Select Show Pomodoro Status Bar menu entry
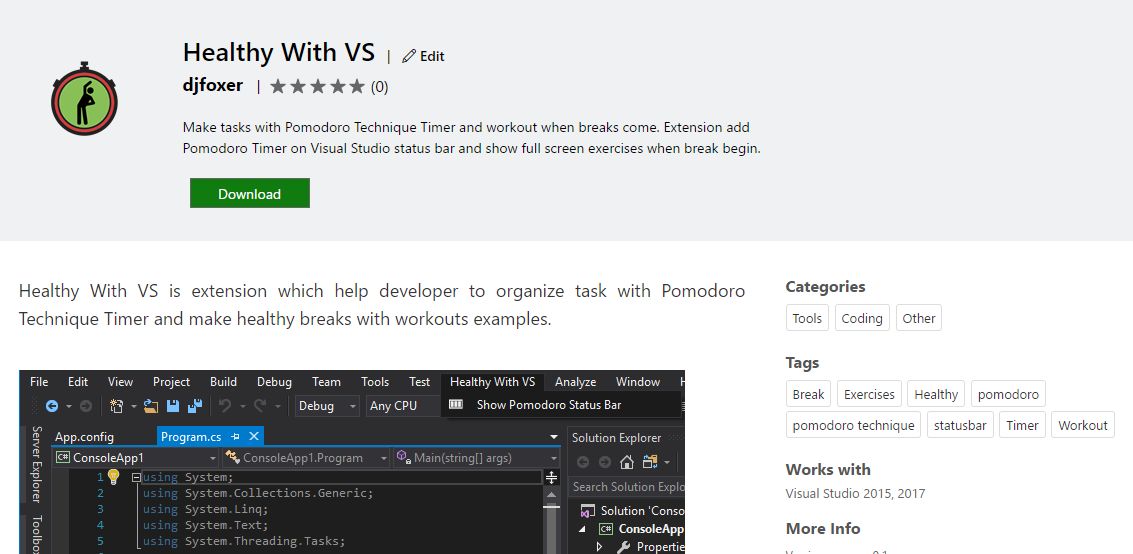 tap(562, 404)
